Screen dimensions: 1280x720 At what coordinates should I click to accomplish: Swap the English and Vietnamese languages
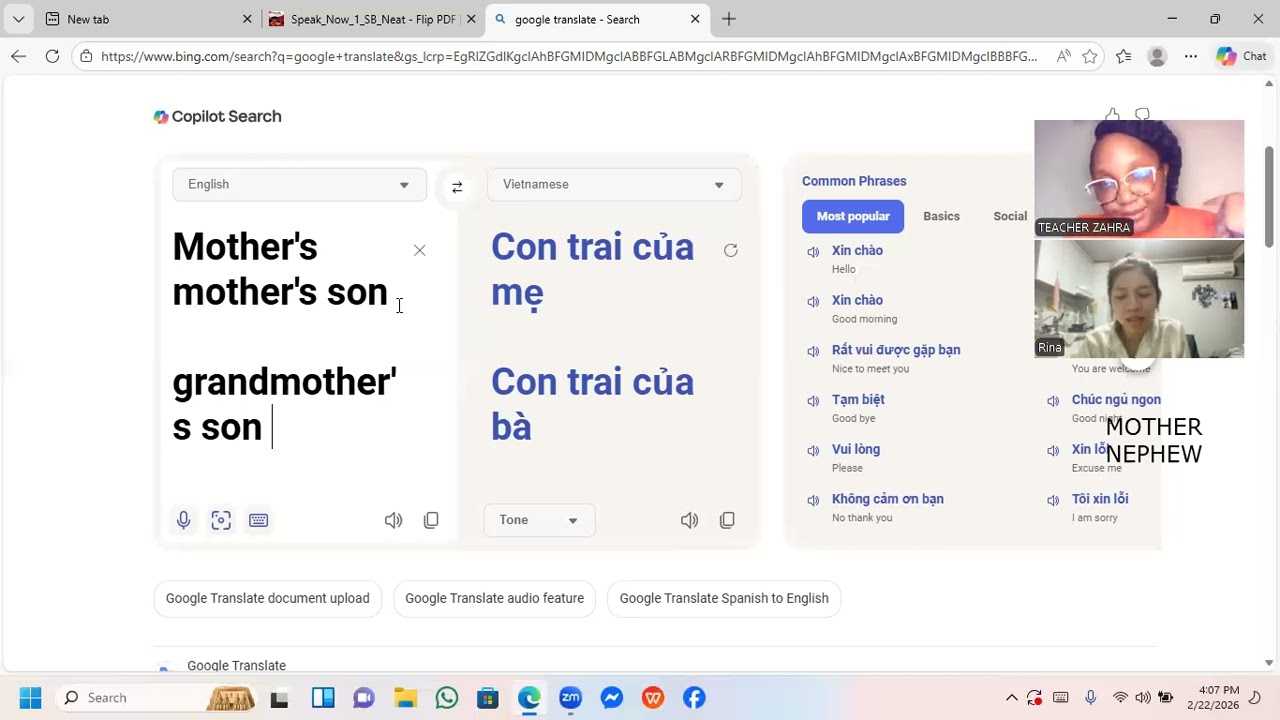[x=457, y=187]
